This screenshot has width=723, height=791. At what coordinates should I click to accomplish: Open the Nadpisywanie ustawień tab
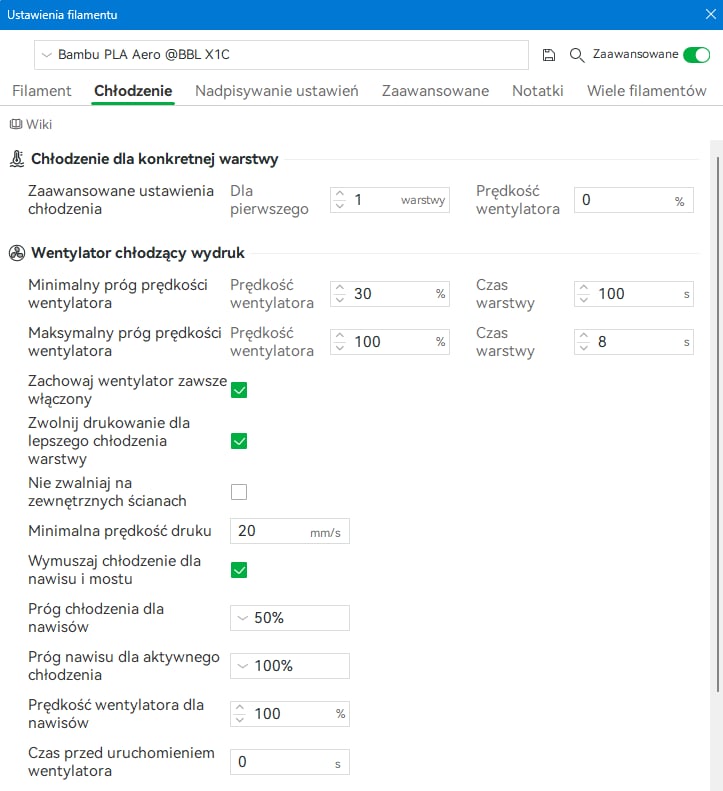pyautogui.click(x=276, y=91)
